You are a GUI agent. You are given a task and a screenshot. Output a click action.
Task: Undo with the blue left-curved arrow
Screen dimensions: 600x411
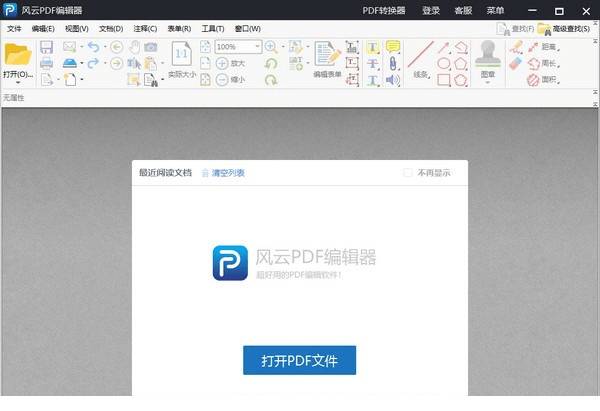93,47
